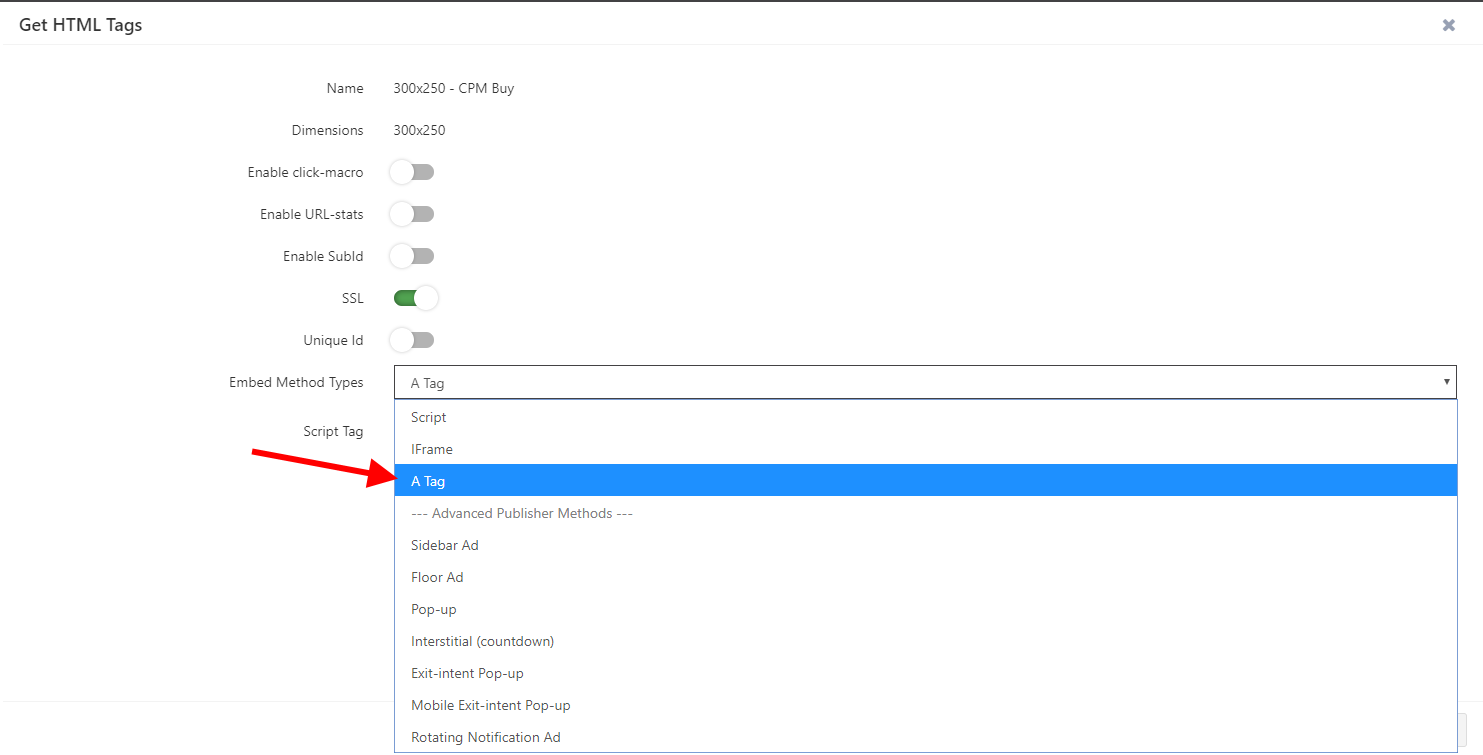Close the Get HTML Tags dialog
This screenshot has height=755, width=1483.
pos(1448,25)
